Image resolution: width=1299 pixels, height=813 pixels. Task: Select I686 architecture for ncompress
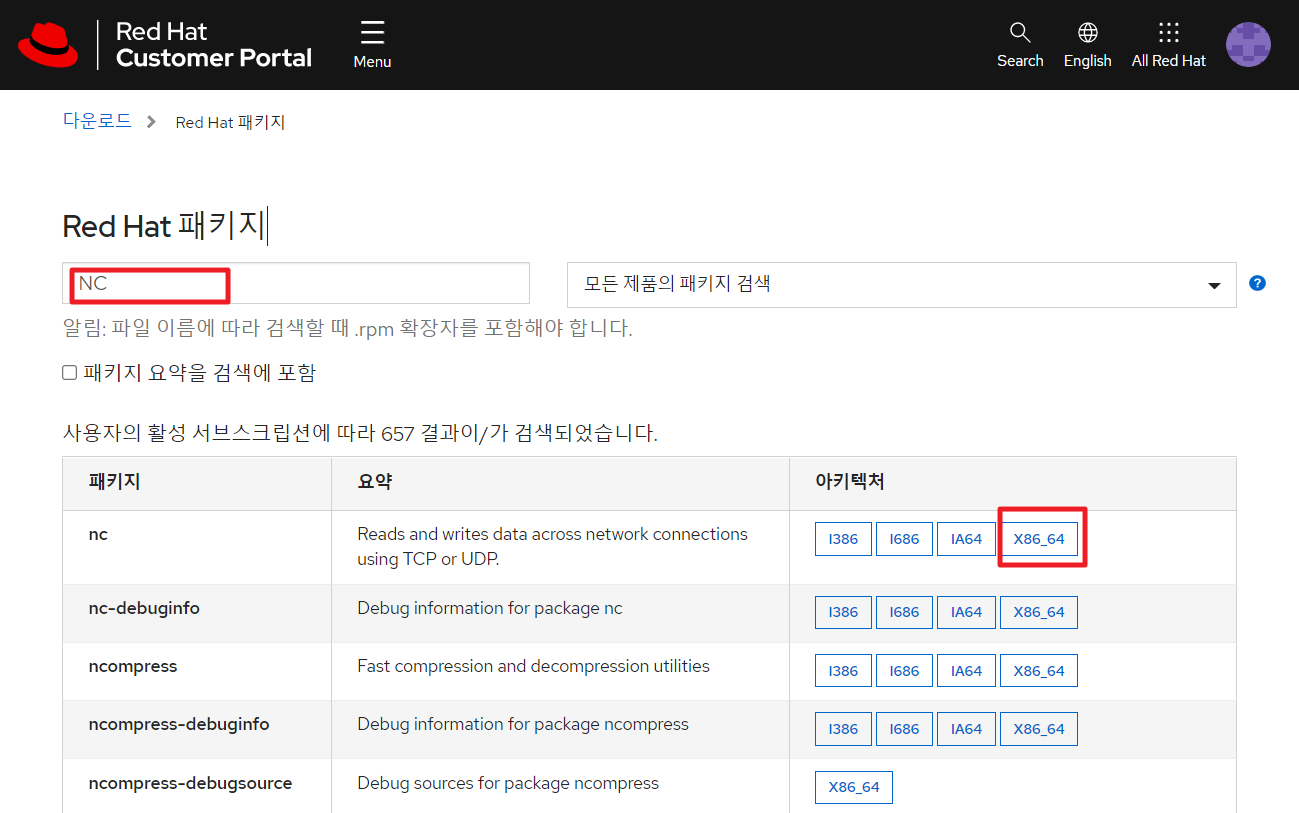click(904, 671)
